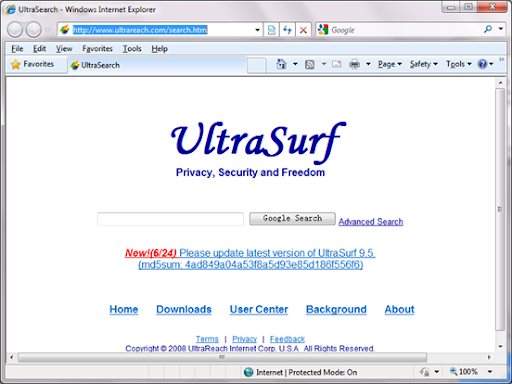Click the command bar overflow chevron
This screenshot has height=384, width=512.
click(501, 59)
